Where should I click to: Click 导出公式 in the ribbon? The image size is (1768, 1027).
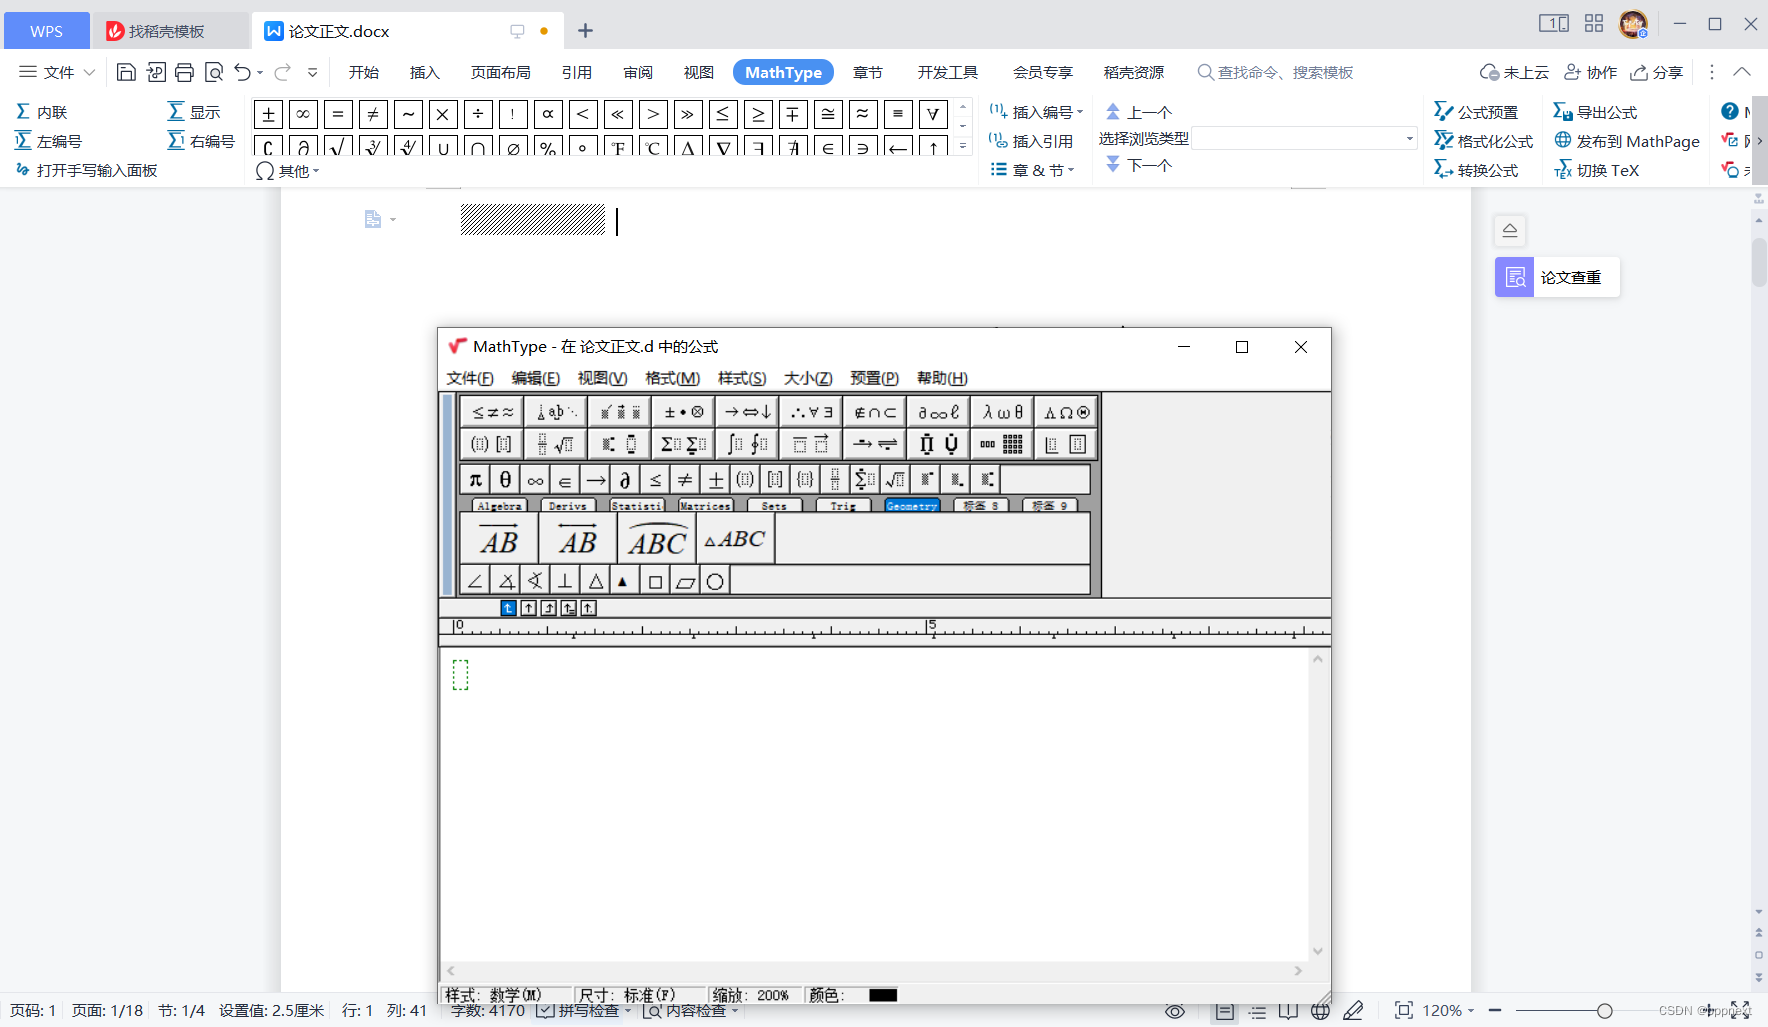click(x=1595, y=112)
